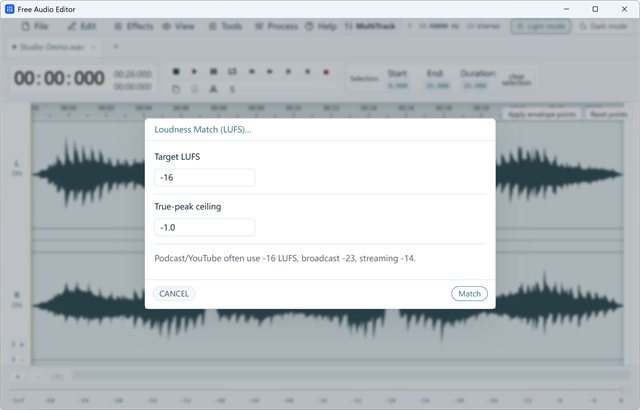Viewport: 640px width, 410px height.
Task: Toggle the R channel ON switch
Action: 17,305
